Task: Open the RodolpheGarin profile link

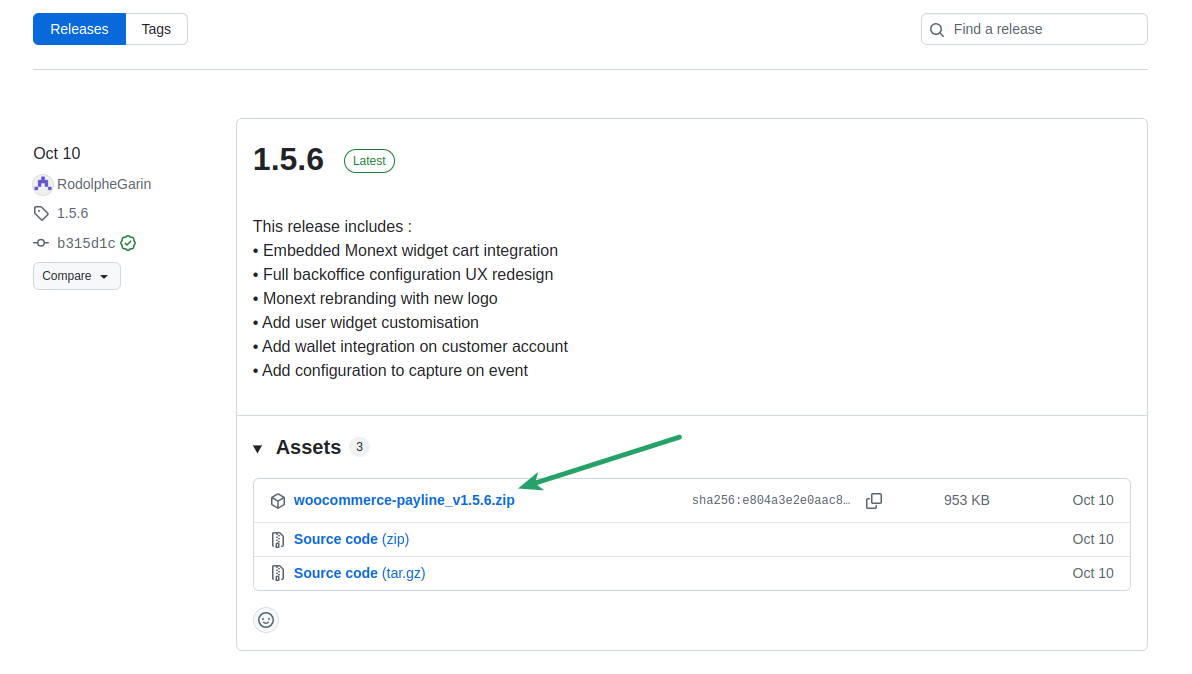Action: (x=104, y=184)
